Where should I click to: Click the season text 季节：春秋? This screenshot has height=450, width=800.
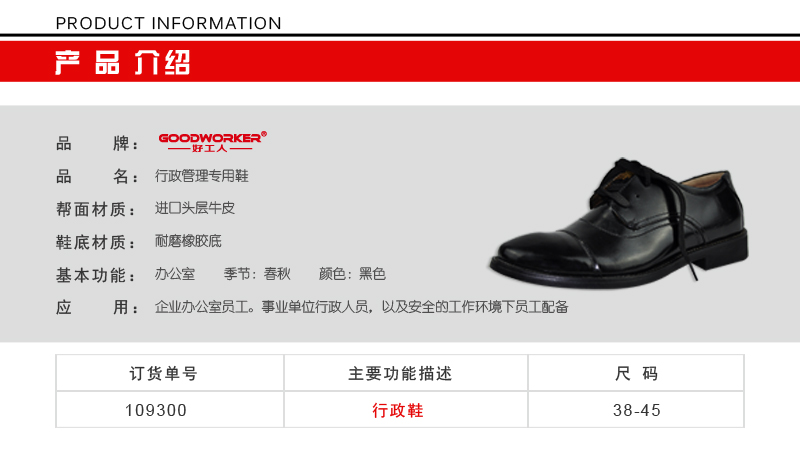pos(257,274)
